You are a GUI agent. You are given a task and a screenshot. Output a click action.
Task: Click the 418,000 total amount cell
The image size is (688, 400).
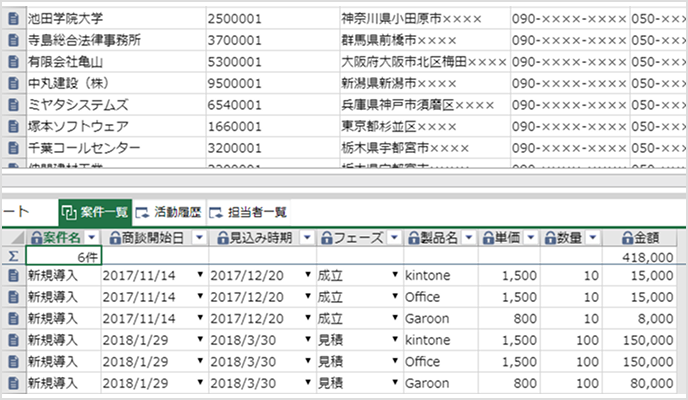640,257
